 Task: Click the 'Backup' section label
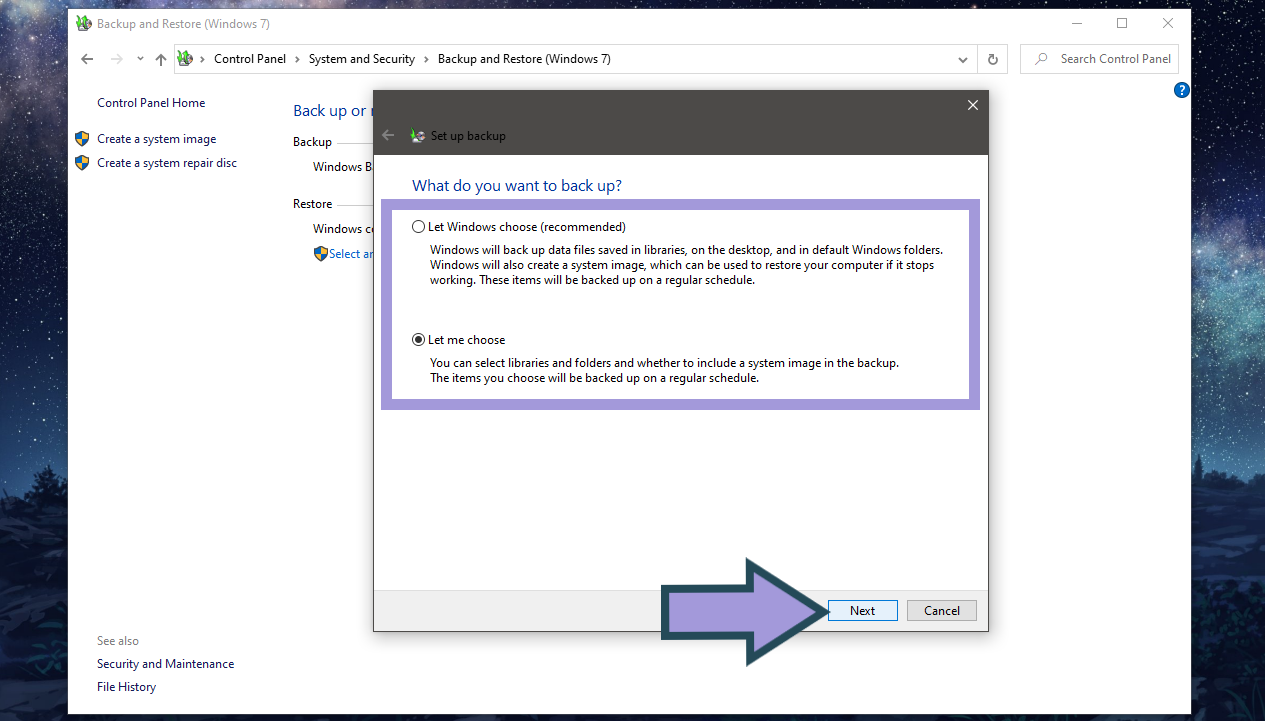[312, 142]
